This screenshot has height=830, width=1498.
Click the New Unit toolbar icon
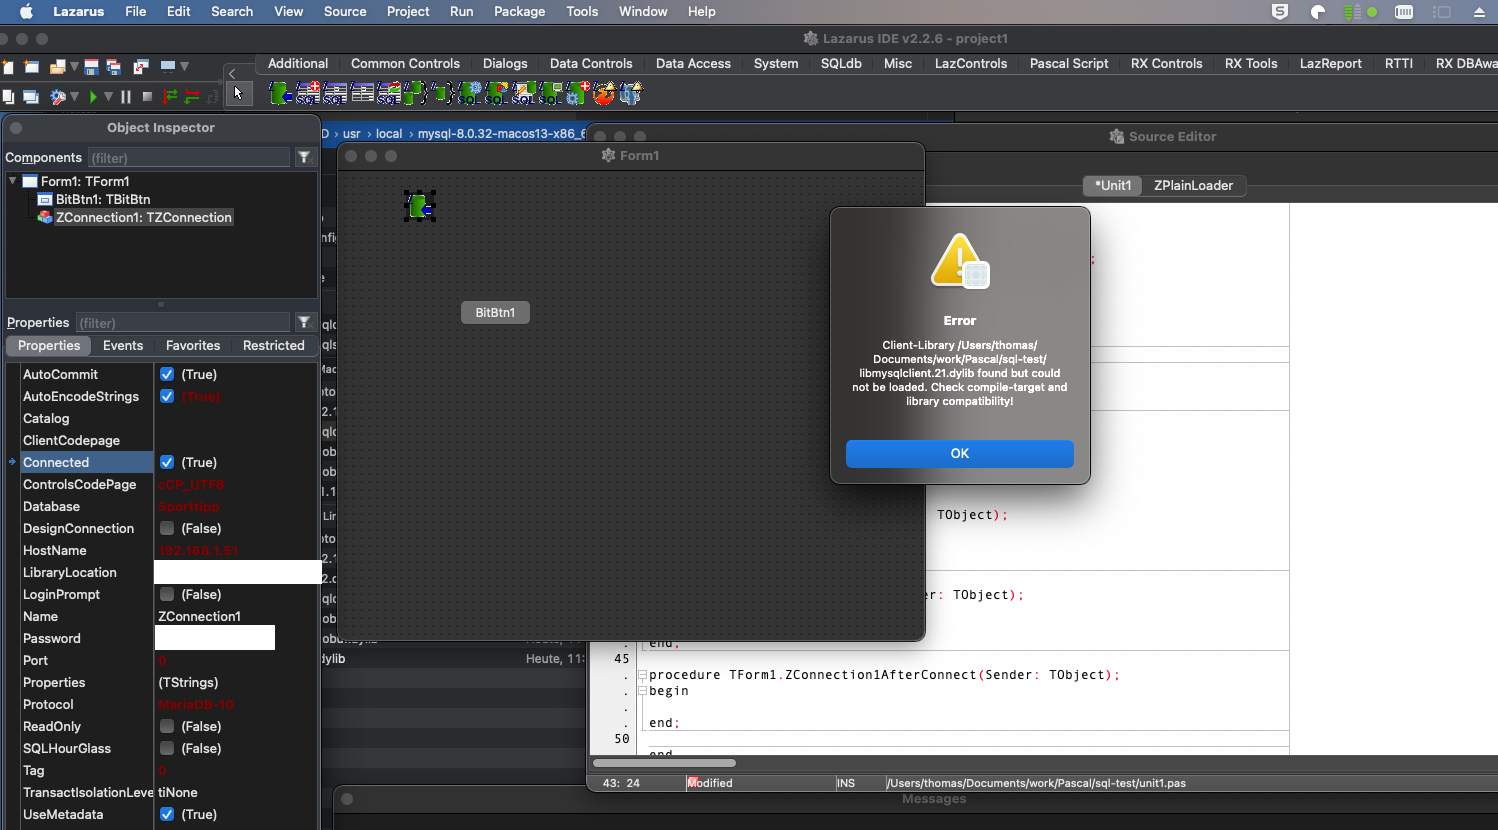point(8,67)
